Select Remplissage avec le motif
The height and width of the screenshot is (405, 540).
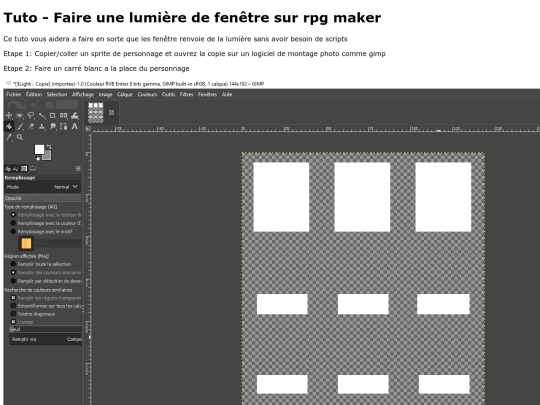point(42,231)
